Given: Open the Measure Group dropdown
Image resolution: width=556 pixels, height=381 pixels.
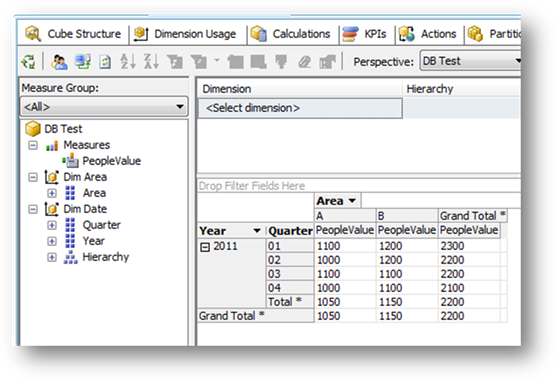Looking at the screenshot, I should pyautogui.click(x=104, y=106).
